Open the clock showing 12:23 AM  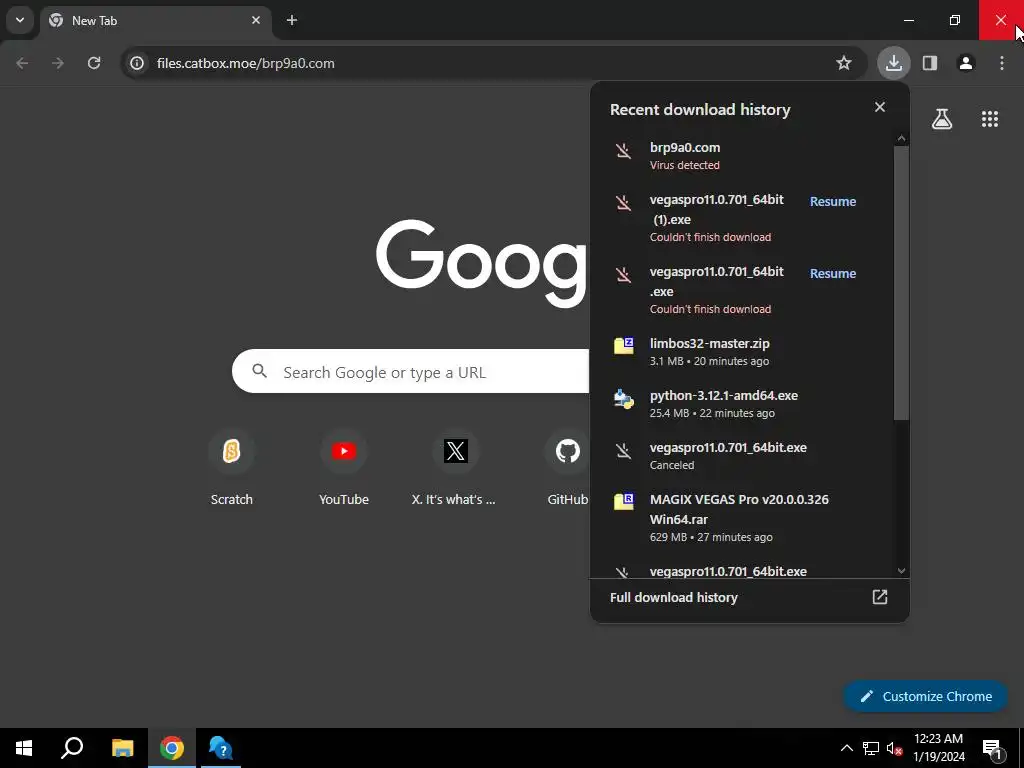938,748
